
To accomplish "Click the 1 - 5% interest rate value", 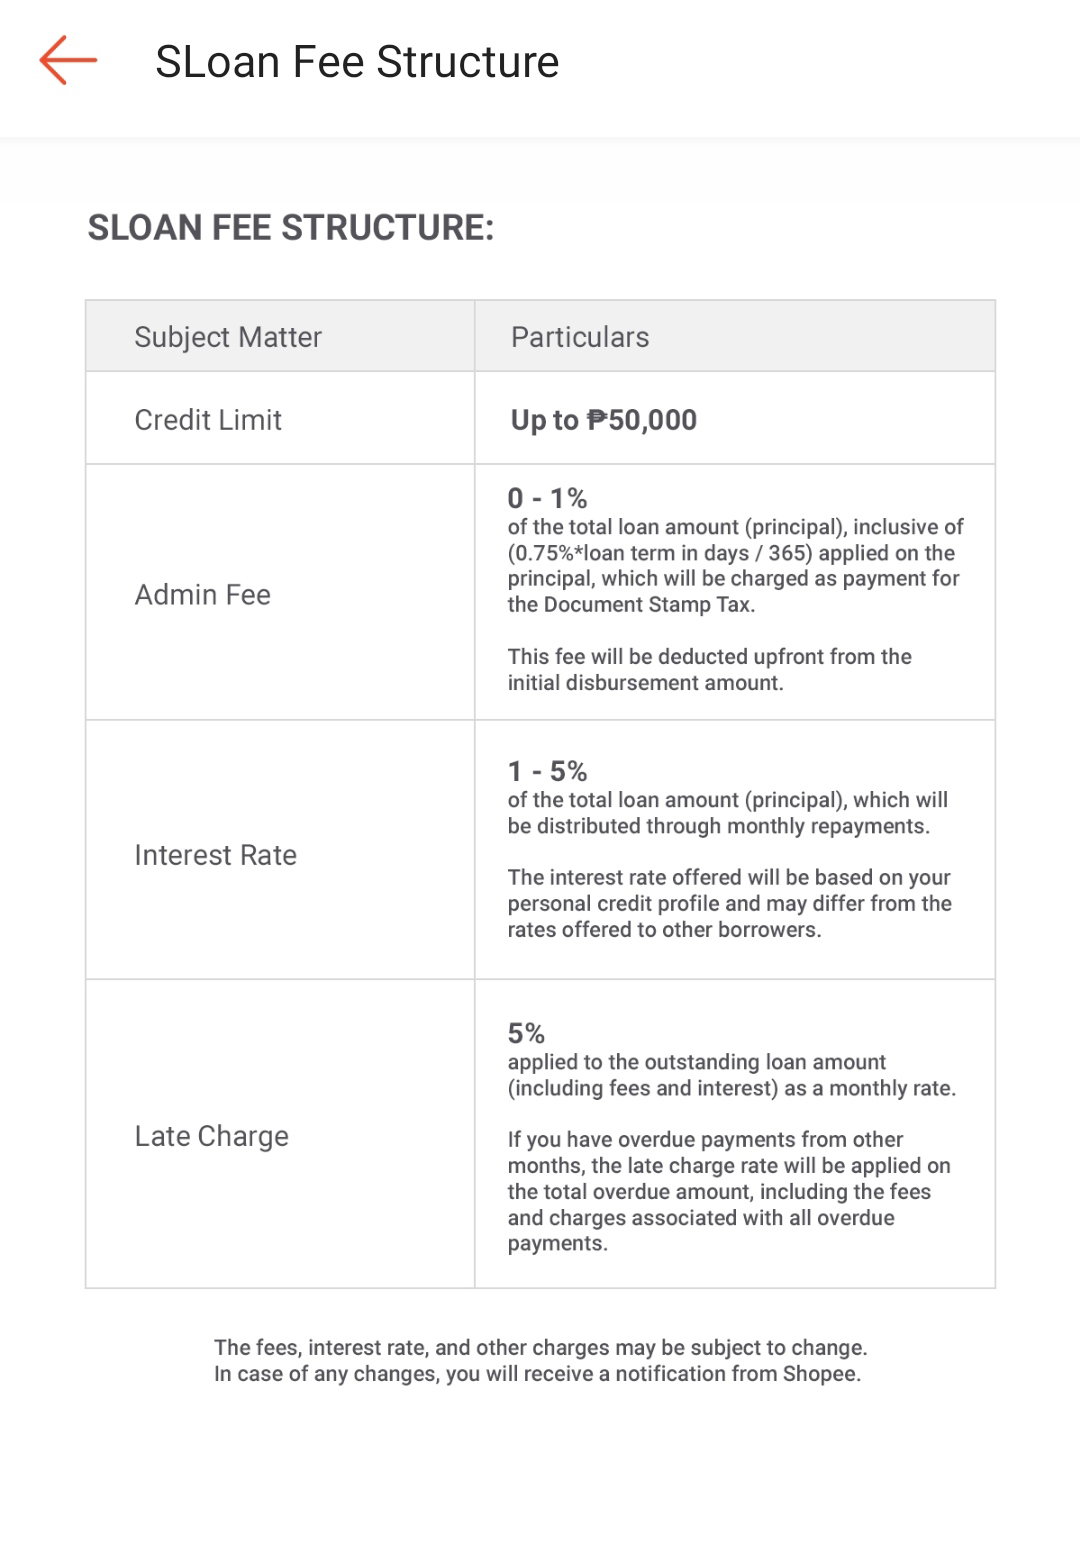I will pyautogui.click(x=547, y=771).
